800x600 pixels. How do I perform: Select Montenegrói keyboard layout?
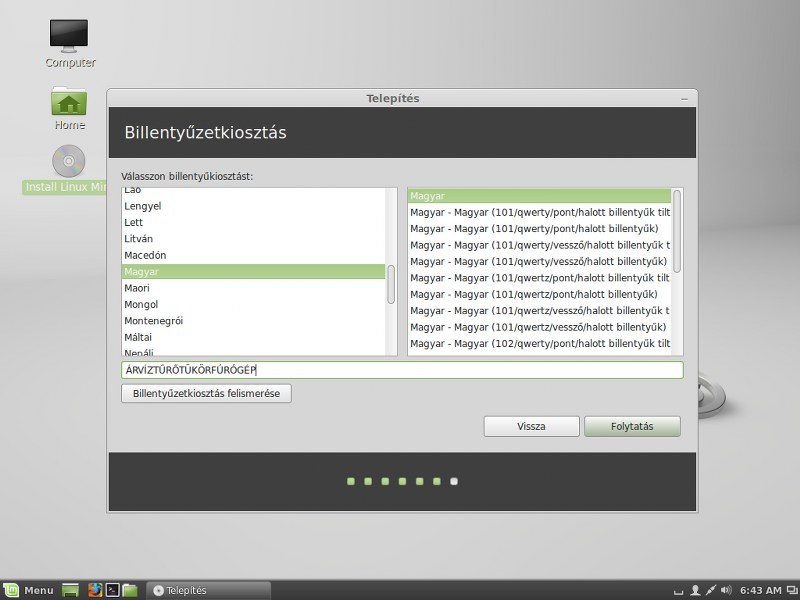pos(254,321)
